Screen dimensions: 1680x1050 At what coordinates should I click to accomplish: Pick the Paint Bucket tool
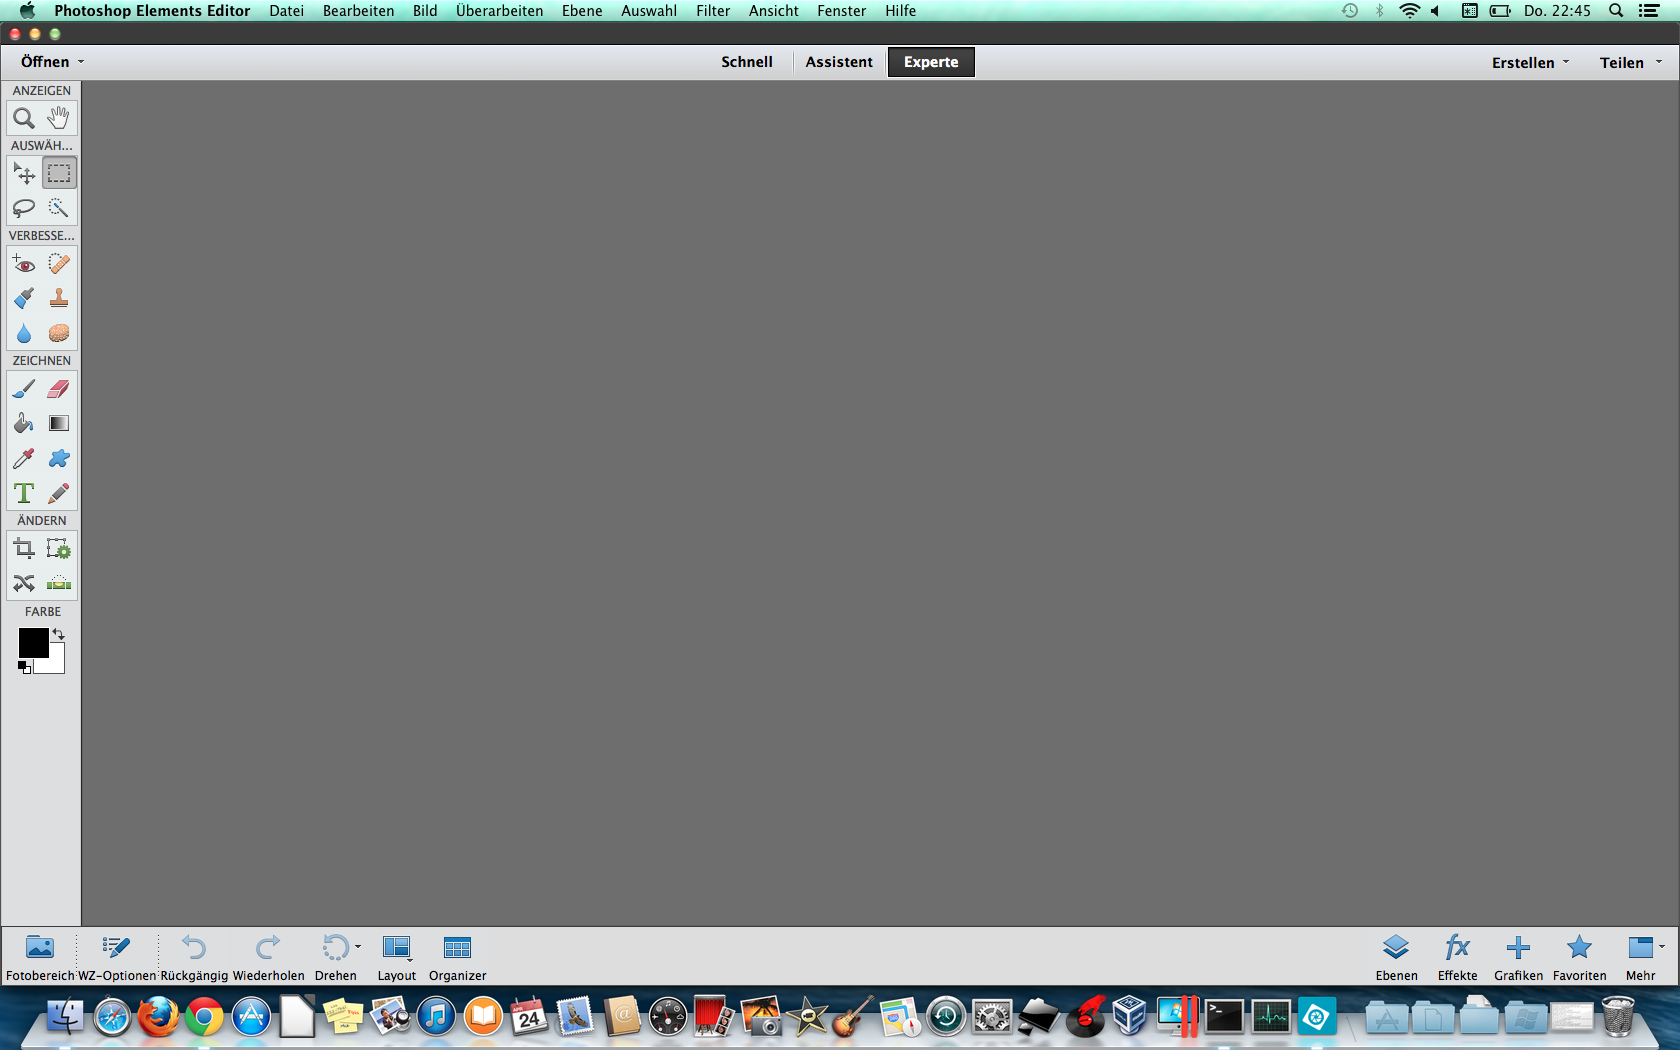coord(24,424)
